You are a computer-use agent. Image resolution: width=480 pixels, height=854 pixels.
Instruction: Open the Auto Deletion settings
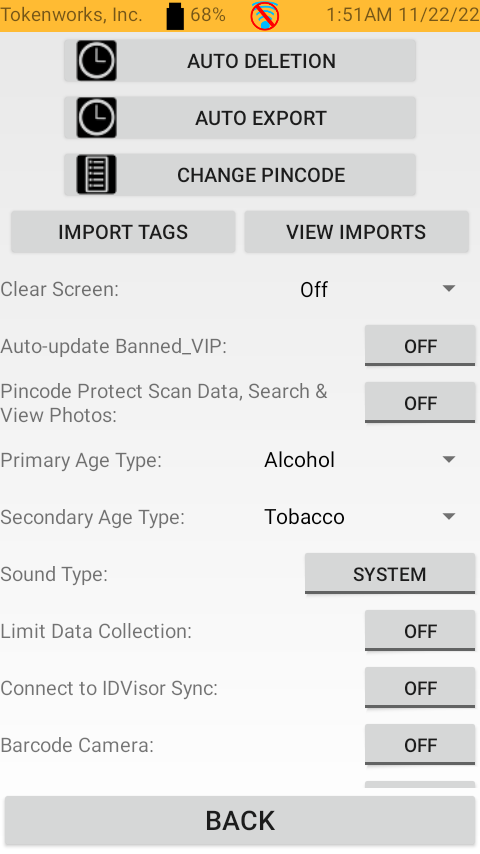pos(240,61)
